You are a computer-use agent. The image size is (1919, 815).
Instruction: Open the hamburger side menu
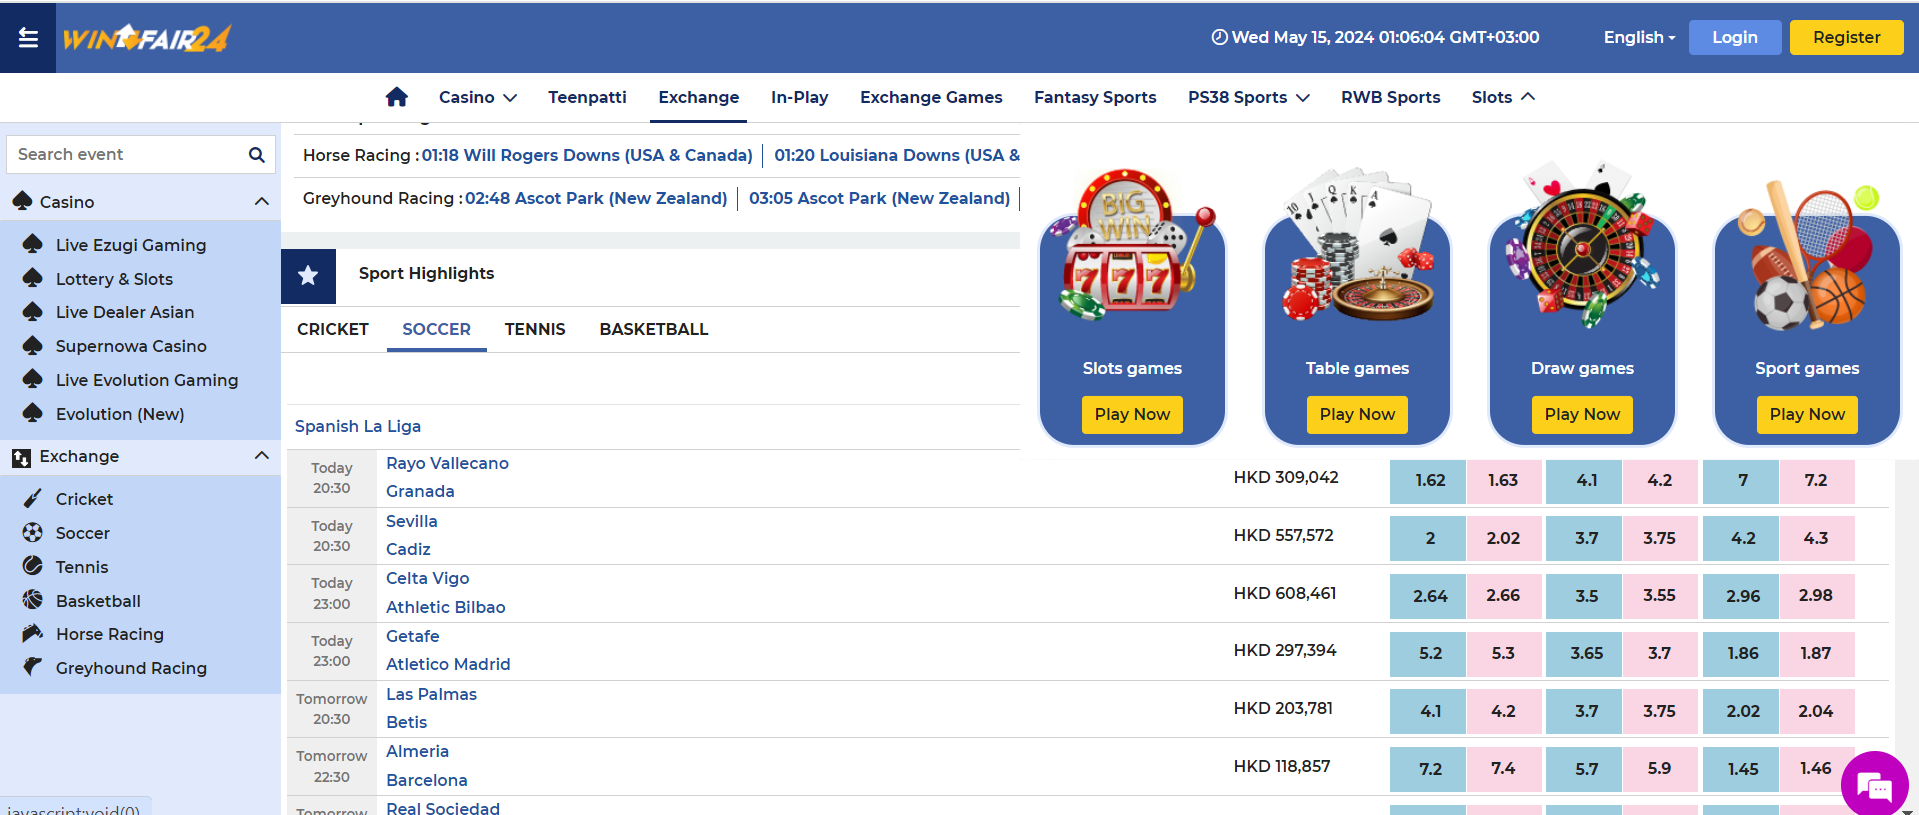pyautogui.click(x=28, y=38)
